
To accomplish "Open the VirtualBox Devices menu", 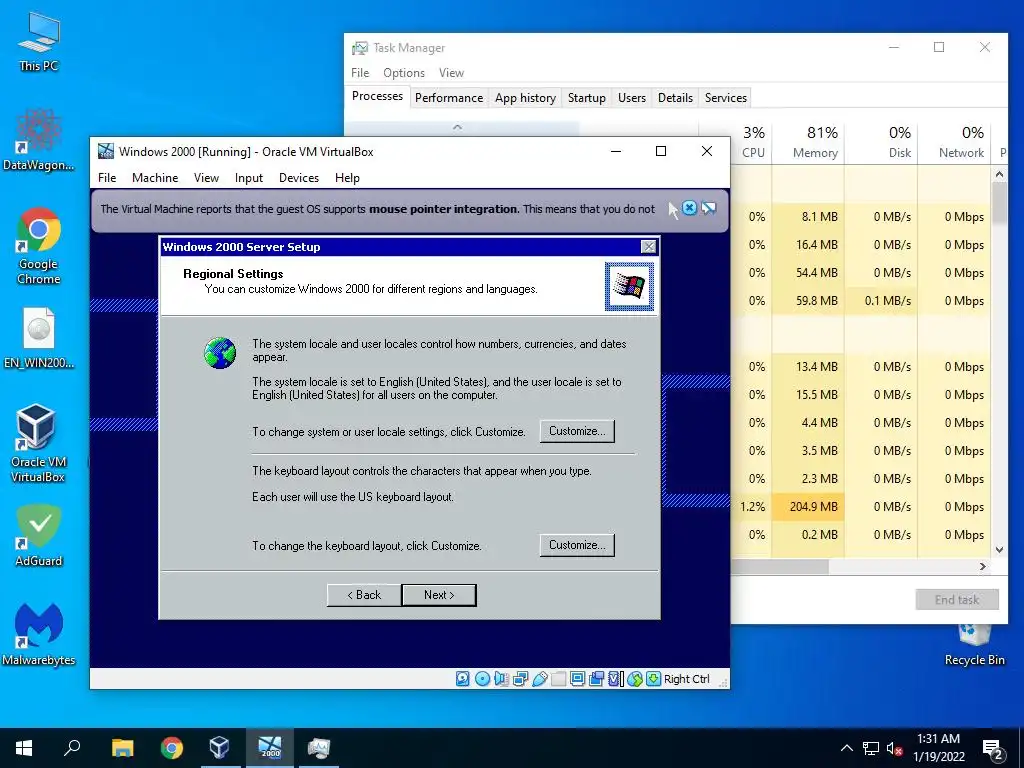I will coord(299,178).
